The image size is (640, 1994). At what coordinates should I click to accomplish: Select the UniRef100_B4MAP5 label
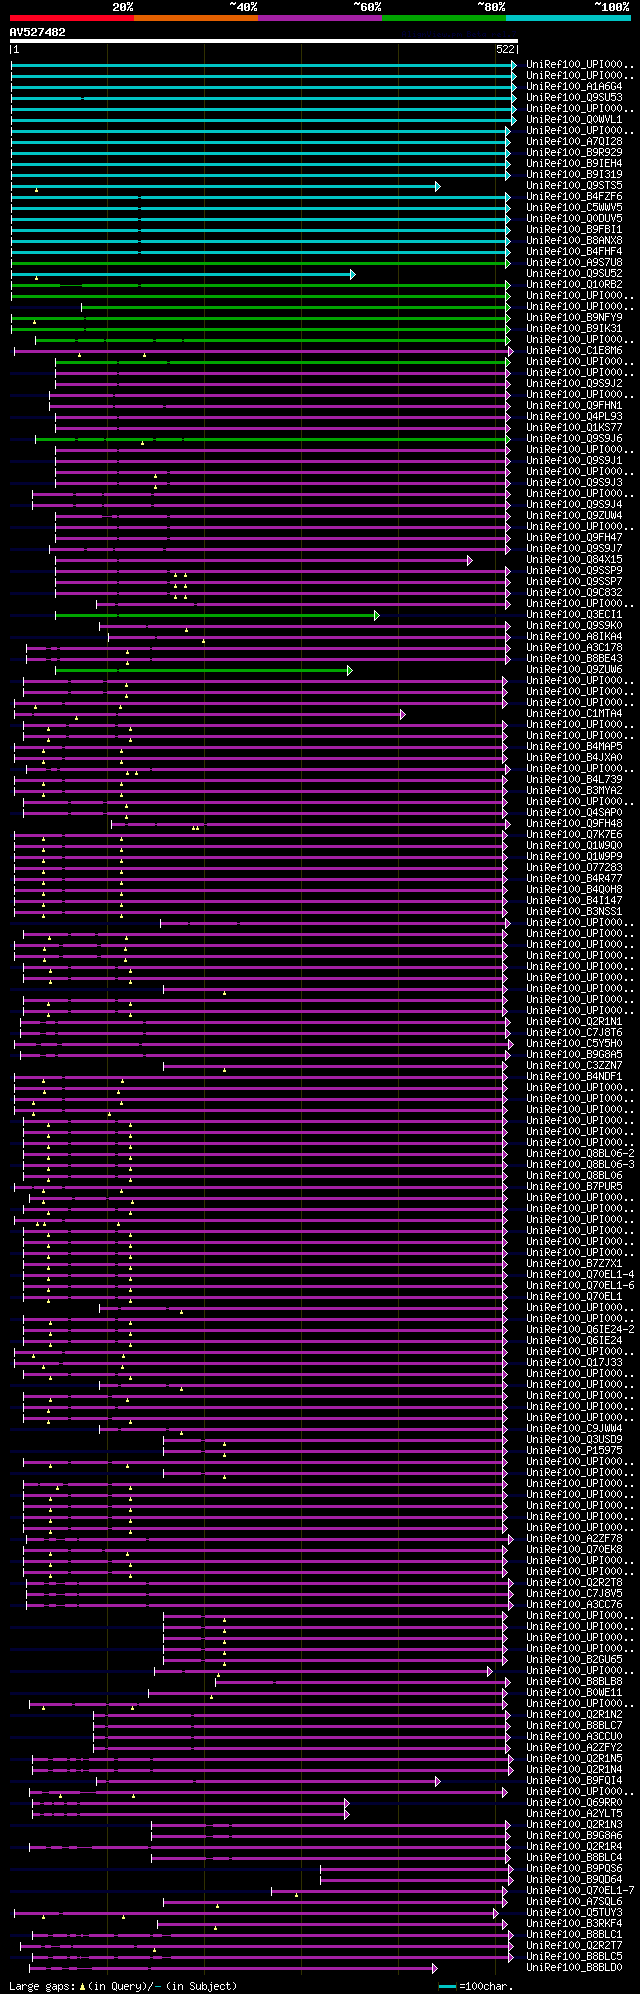pyautogui.click(x=574, y=746)
